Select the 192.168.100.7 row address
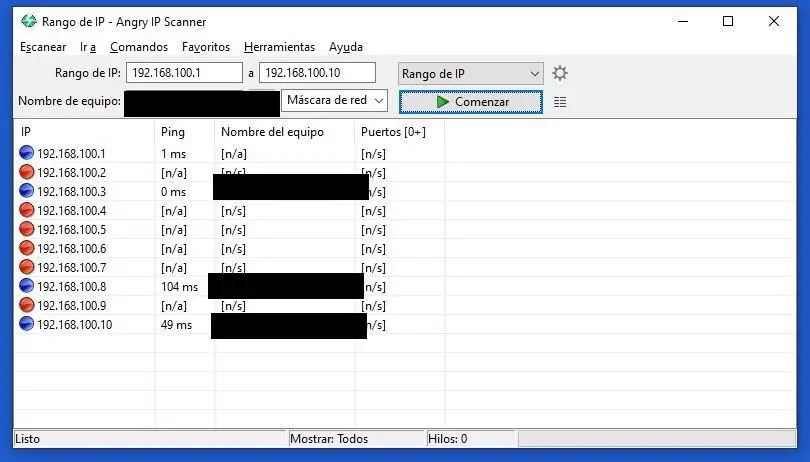 pos(71,268)
